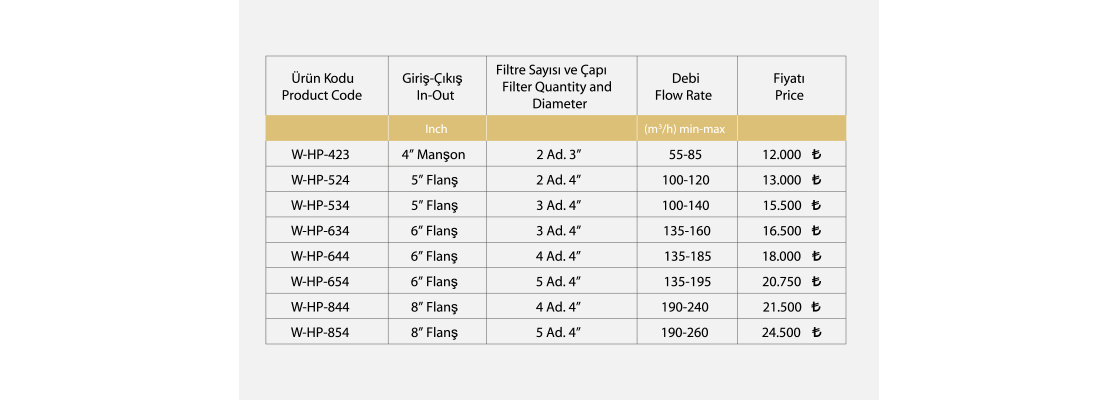Click the Giriş-Çıkış In-Out column header
Image resolution: width=1120 pixels, height=400 pixels.
pyautogui.click(x=436, y=86)
